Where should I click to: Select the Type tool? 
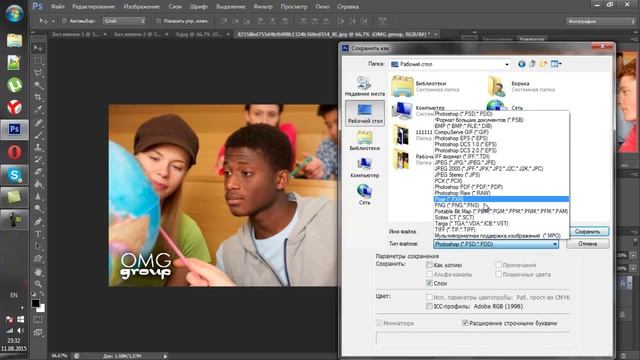click(x=38, y=234)
